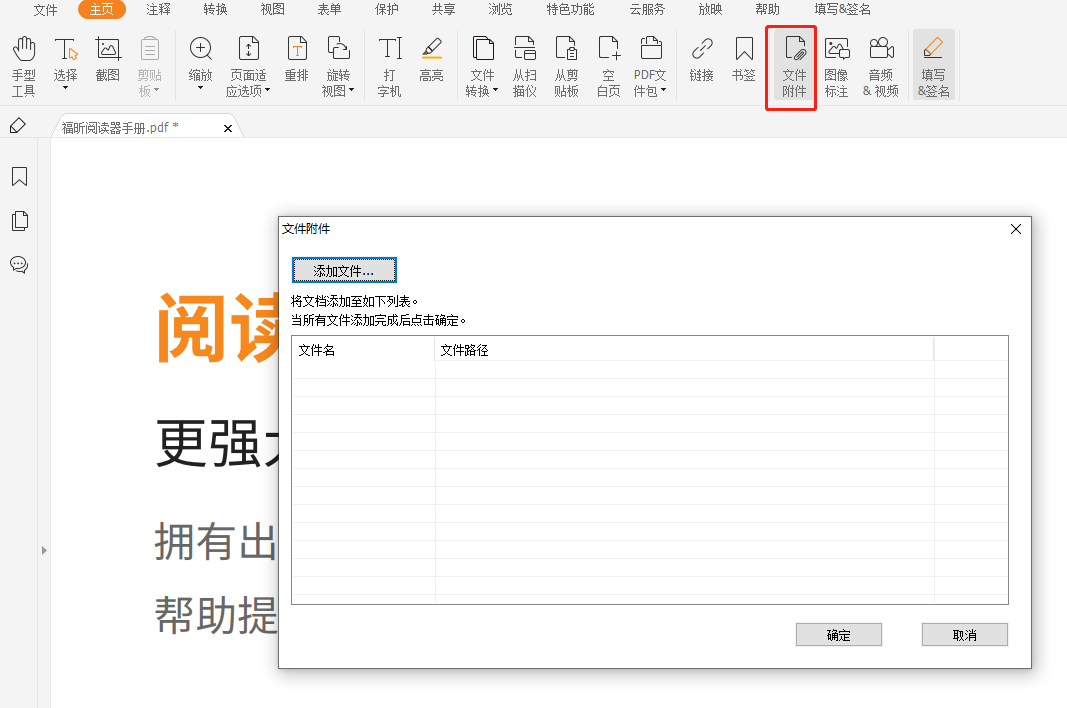
Task: Click the 截图 snapshot tool
Action: tap(107, 63)
